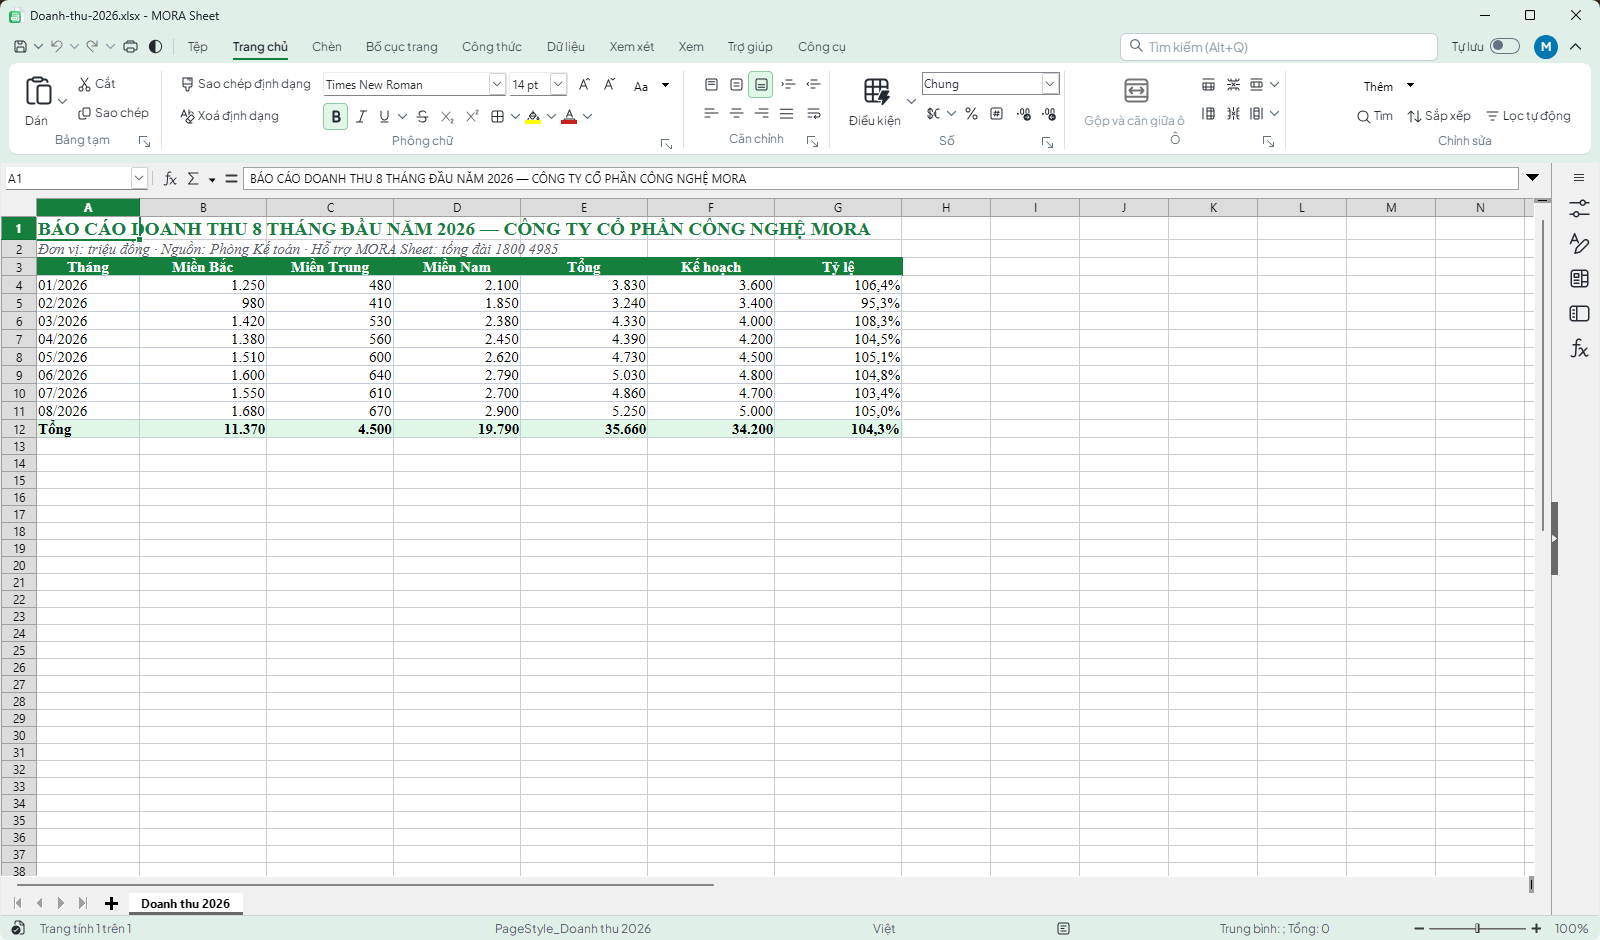The image size is (1600, 940).
Task: Toggle Bold formatting button
Action: click(x=336, y=117)
